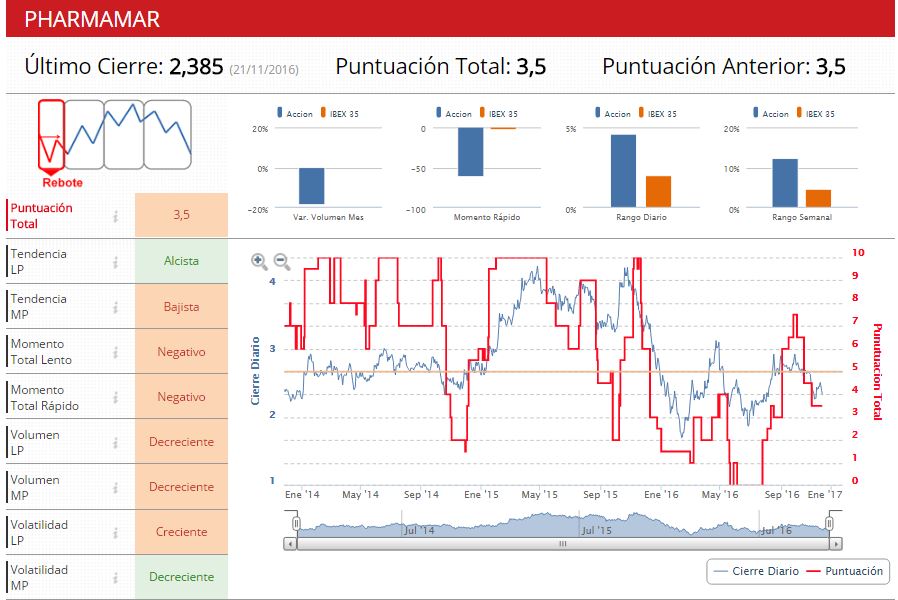Open info icon beside Tendencia LP
Image resolution: width=898 pixels, height=600 pixels.
click(x=116, y=262)
